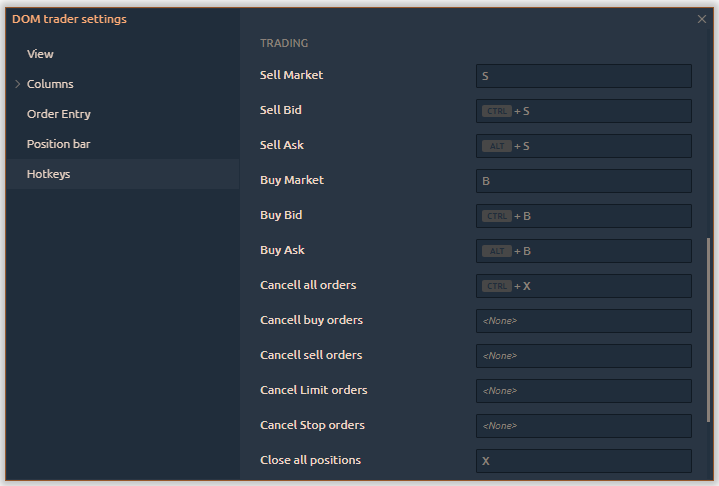Expand the Columns tree arrow
719x486 pixels.
(x=18, y=84)
